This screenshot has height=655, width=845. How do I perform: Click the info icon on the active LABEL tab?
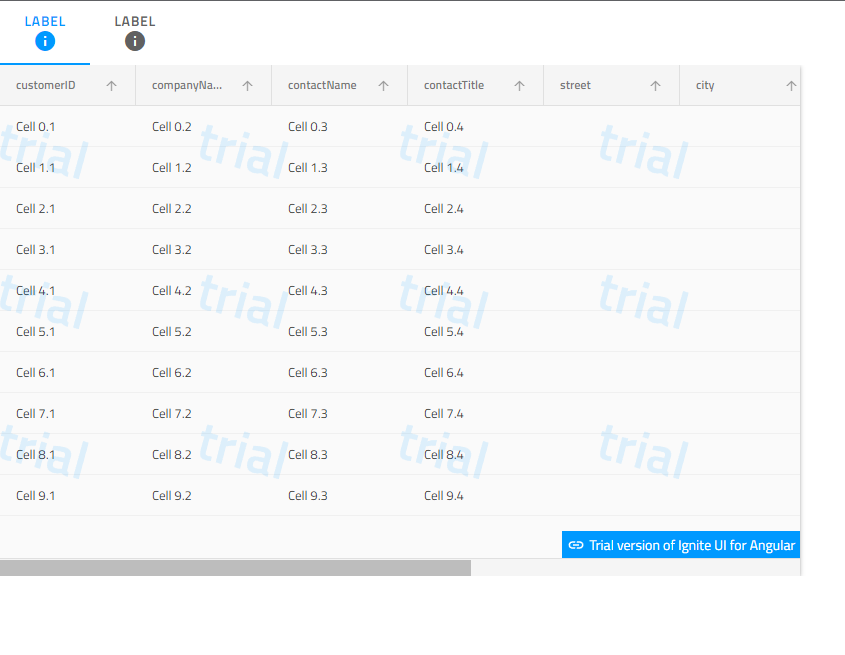pos(45,41)
